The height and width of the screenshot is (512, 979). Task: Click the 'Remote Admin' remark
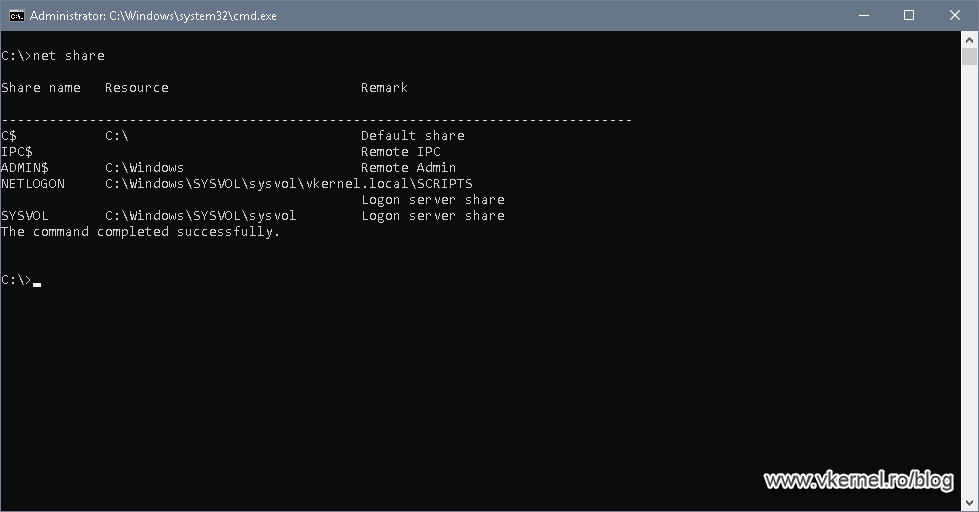(408, 167)
